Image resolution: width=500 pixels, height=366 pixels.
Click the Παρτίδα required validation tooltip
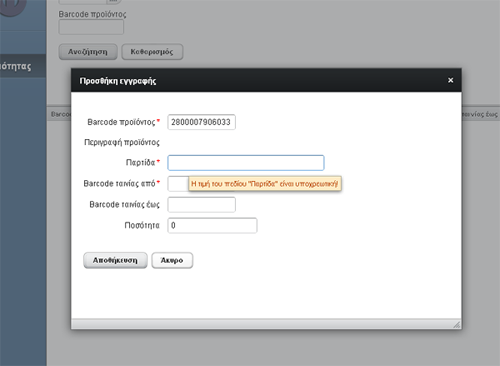coord(265,184)
